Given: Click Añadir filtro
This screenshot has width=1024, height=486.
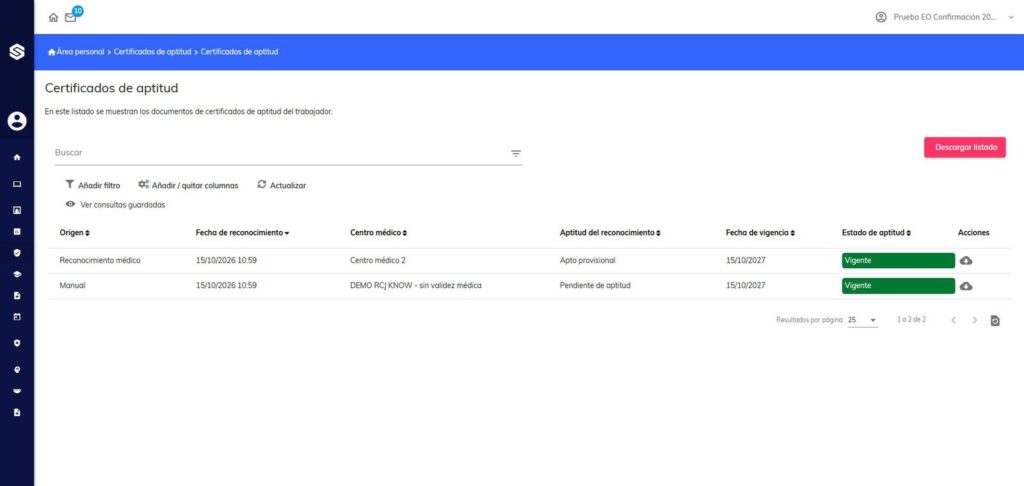Looking at the screenshot, I should tap(93, 186).
